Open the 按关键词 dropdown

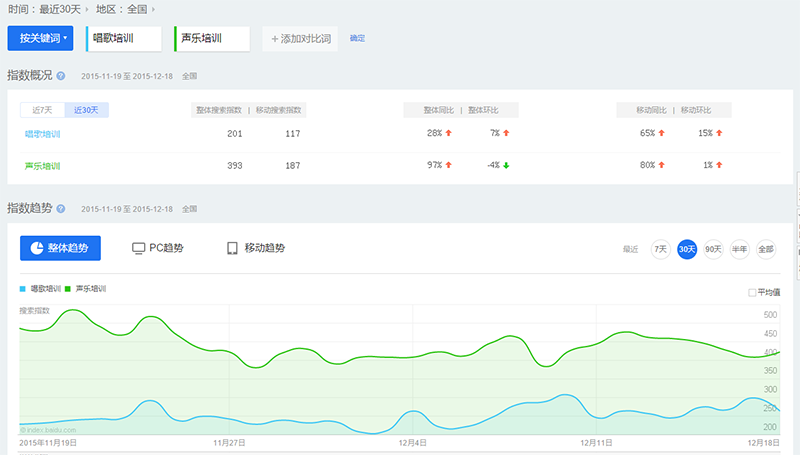(40, 38)
